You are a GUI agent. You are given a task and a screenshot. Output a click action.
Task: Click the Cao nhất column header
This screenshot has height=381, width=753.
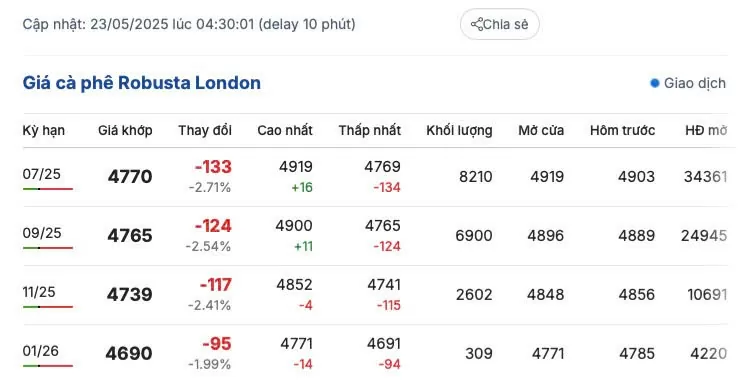(285, 130)
